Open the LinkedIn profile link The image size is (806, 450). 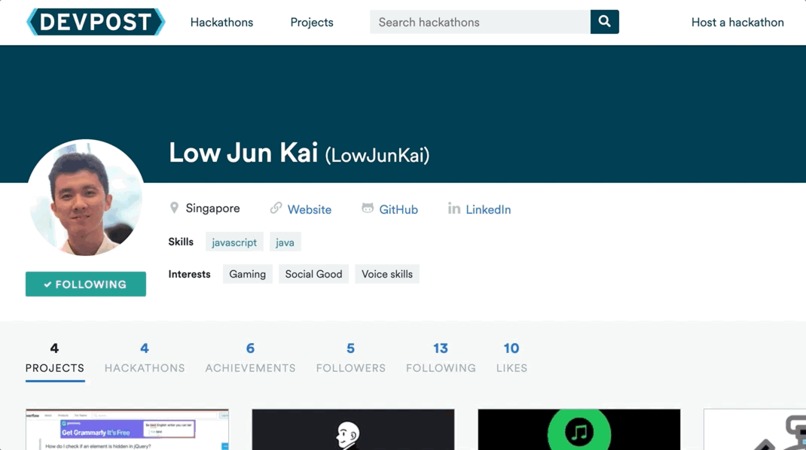[x=488, y=209]
